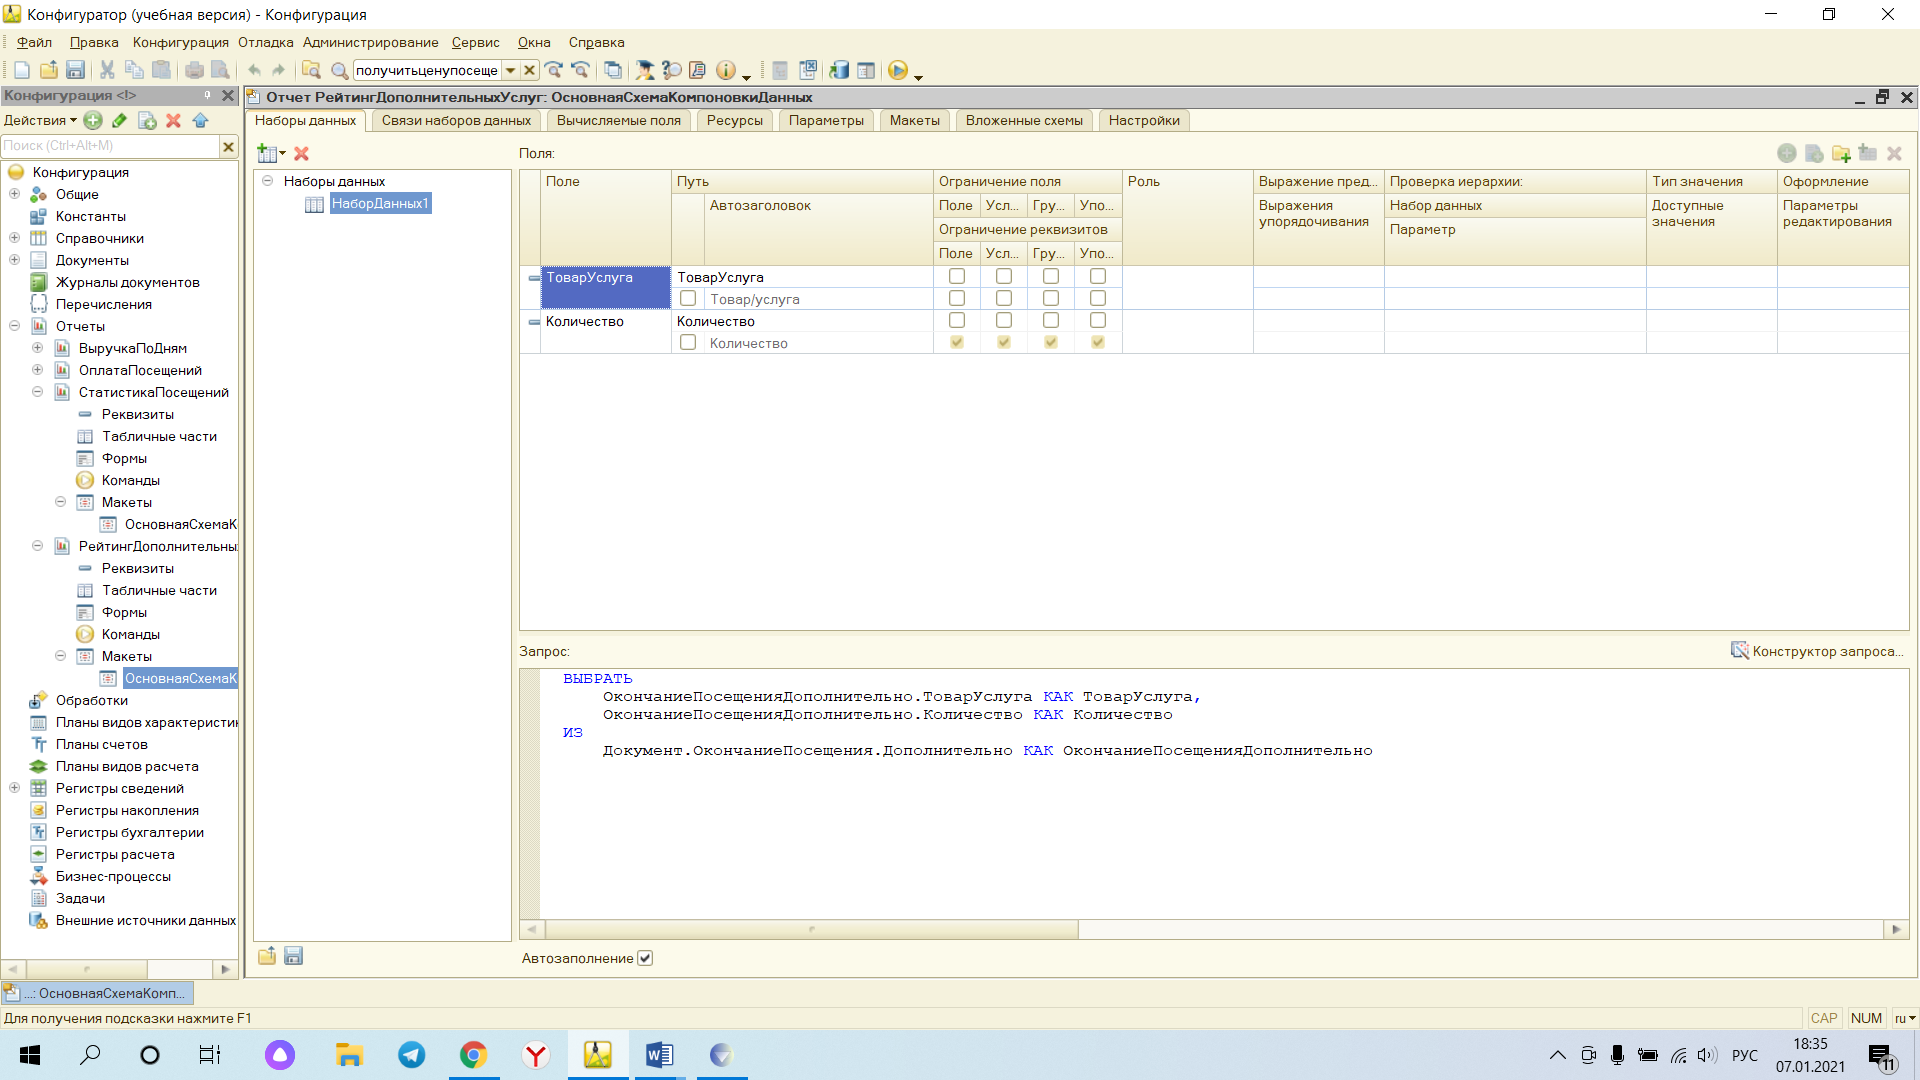Toggle the Автозаполнение checkbox

pos(645,958)
